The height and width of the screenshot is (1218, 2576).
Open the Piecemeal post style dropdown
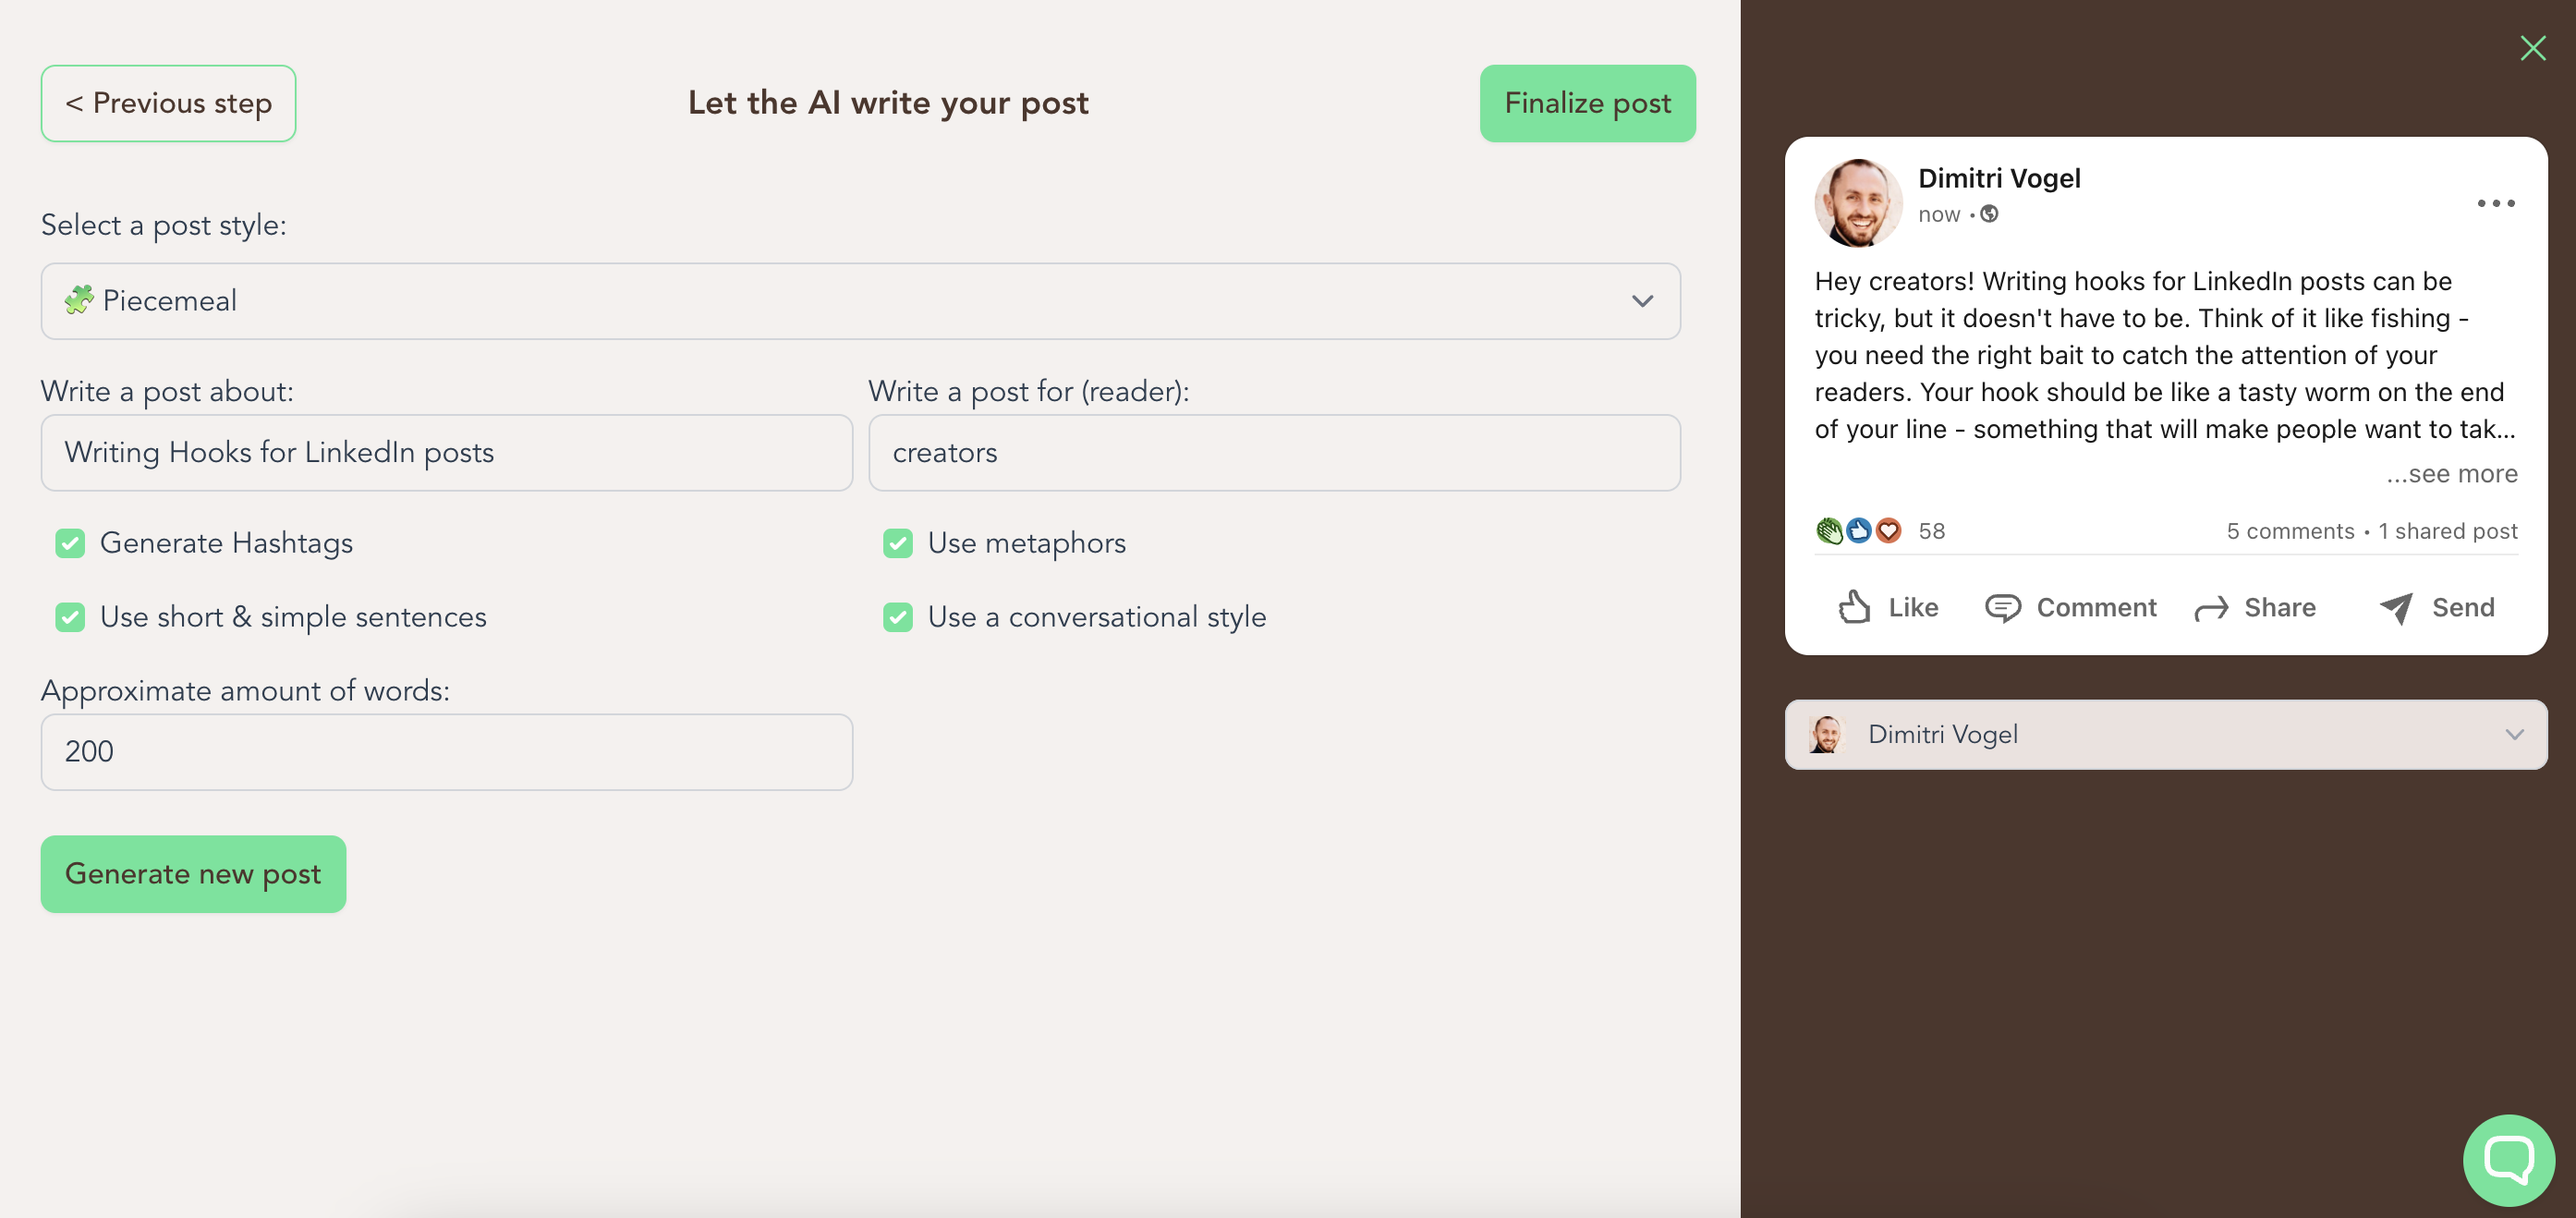point(860,301)
